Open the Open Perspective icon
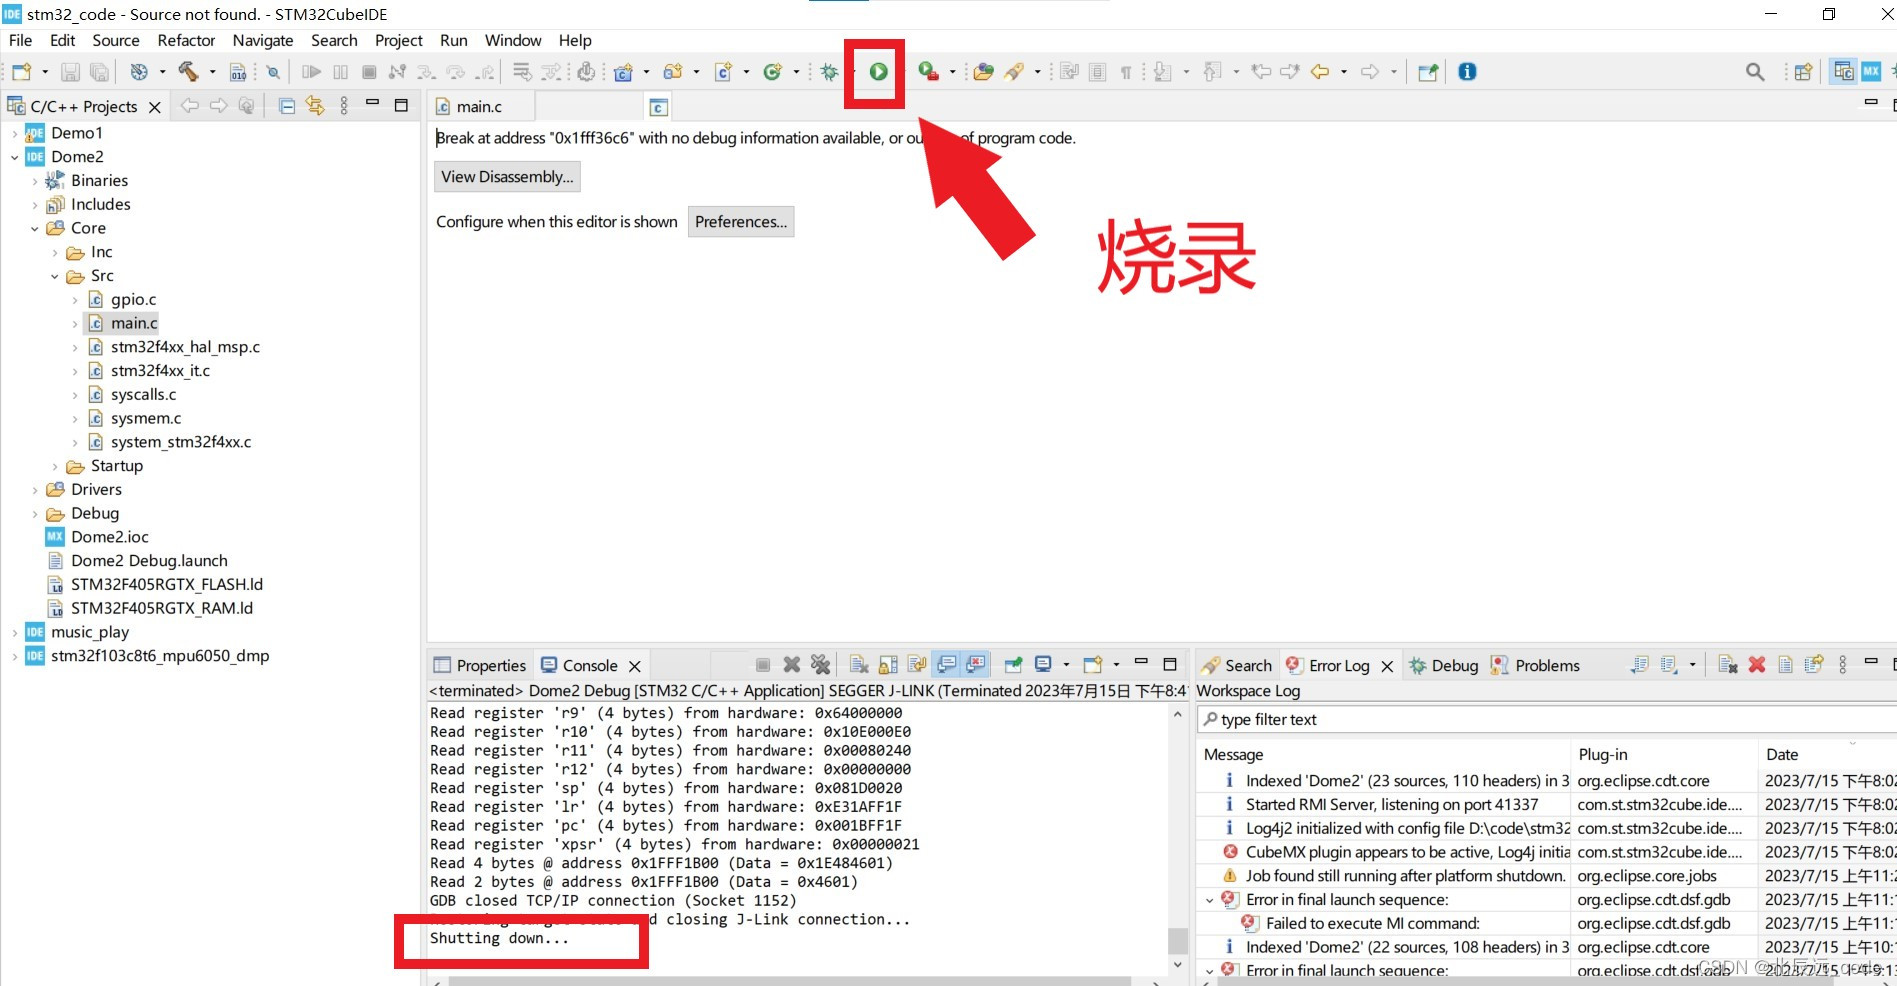Viewport: 1897px width, 986px height. pyautogui.click(x=1803, y=72)
